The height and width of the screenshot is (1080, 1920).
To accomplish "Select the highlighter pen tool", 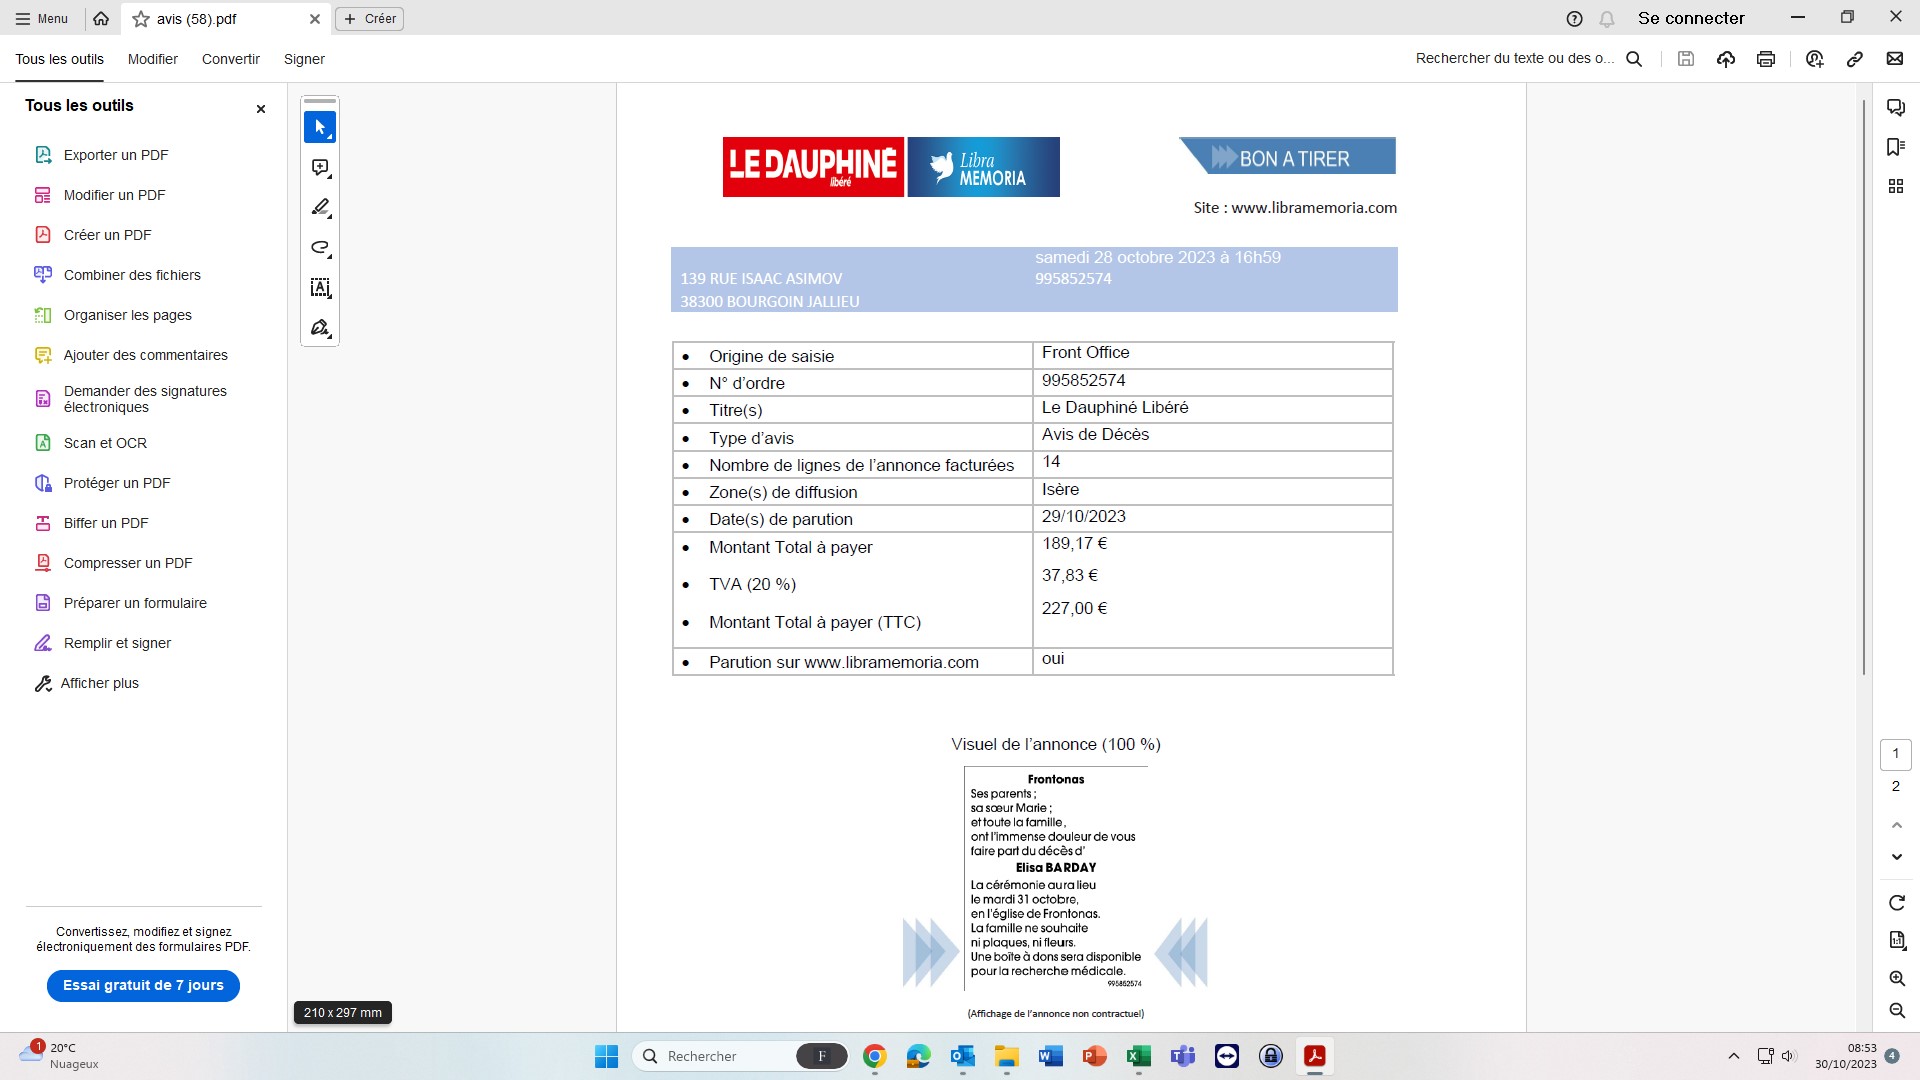I will (x=320, y=208).
